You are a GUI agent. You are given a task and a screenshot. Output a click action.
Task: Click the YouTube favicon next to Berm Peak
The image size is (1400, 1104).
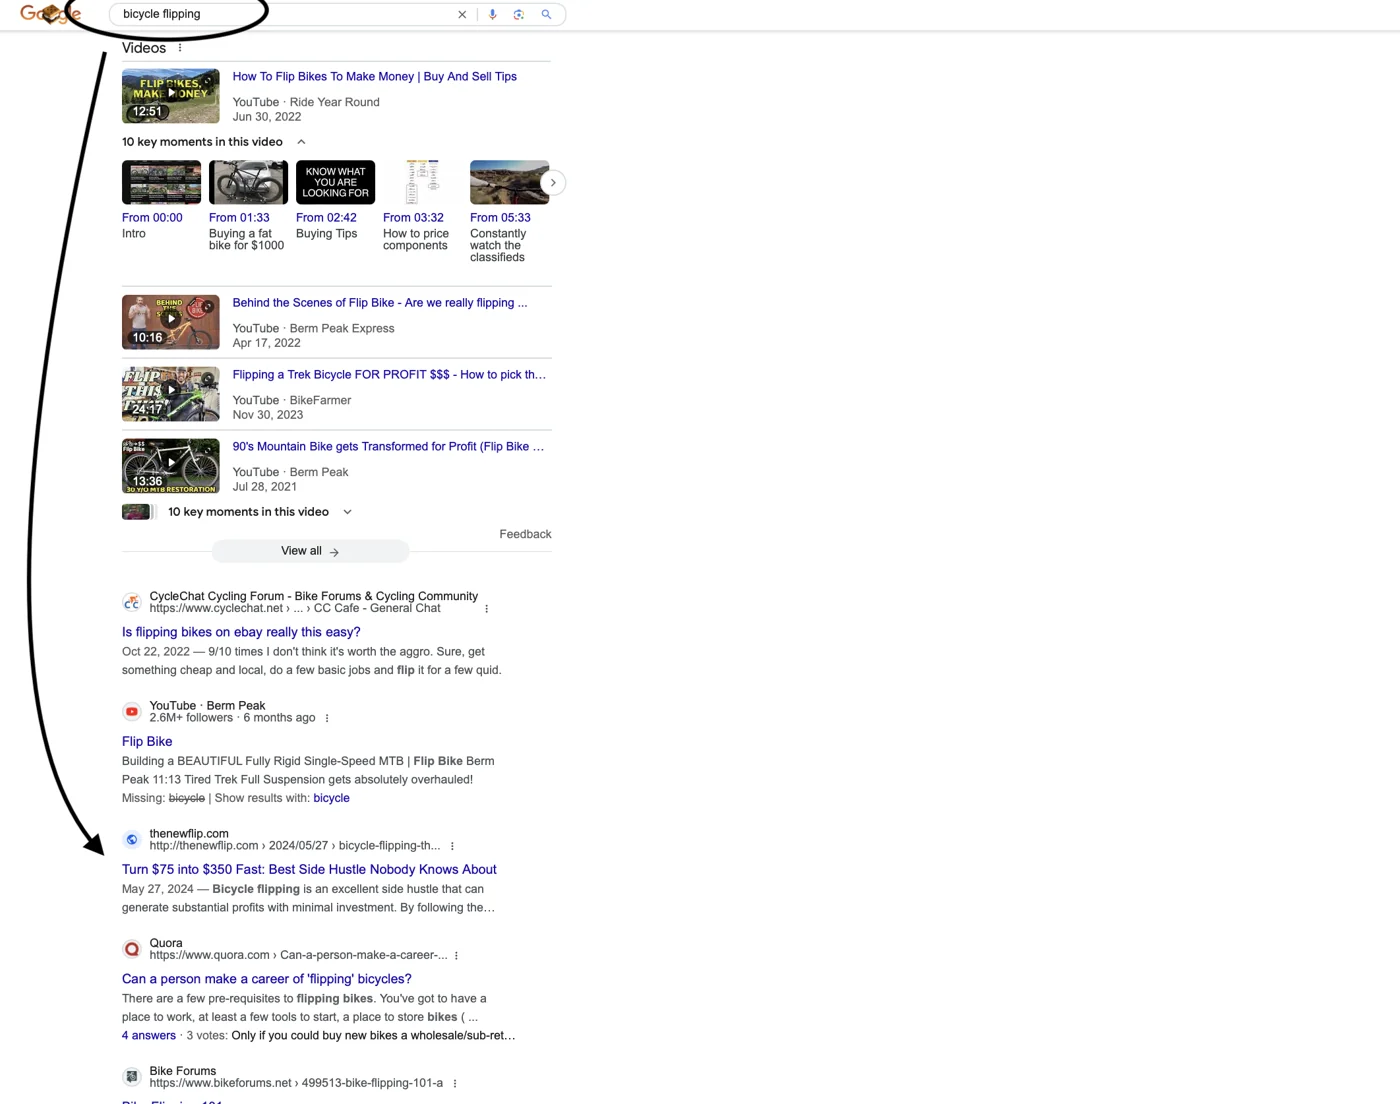(132, 712)
